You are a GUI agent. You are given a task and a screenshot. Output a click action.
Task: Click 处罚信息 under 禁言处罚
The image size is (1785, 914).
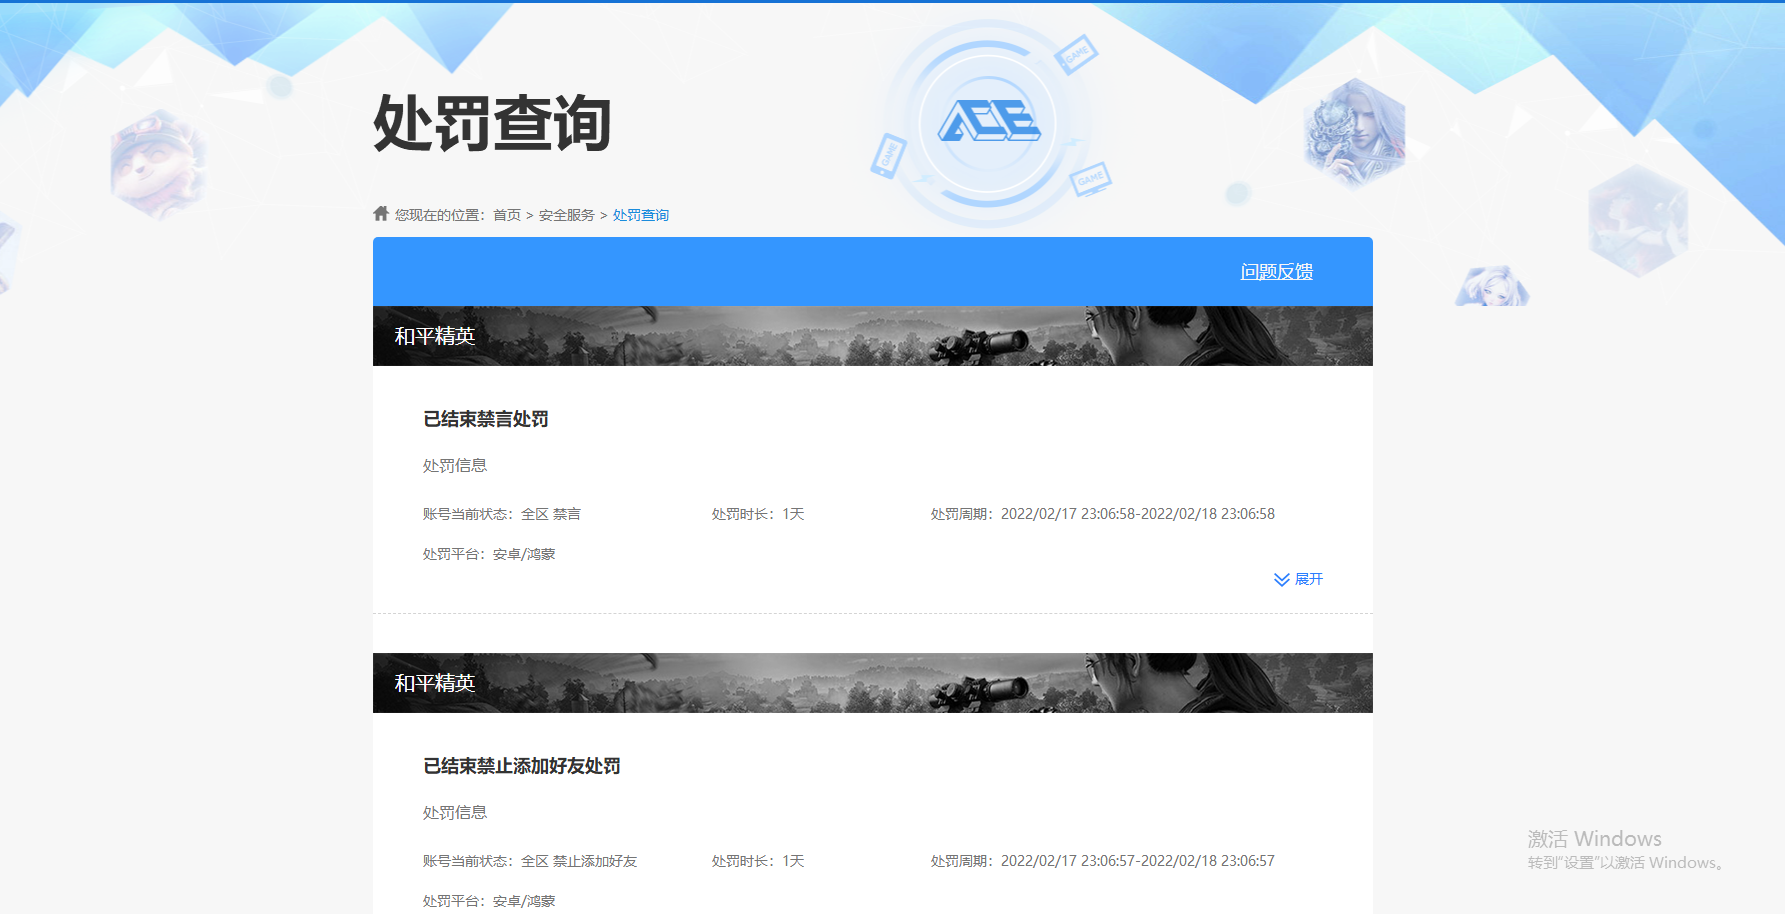click(455, 465)
